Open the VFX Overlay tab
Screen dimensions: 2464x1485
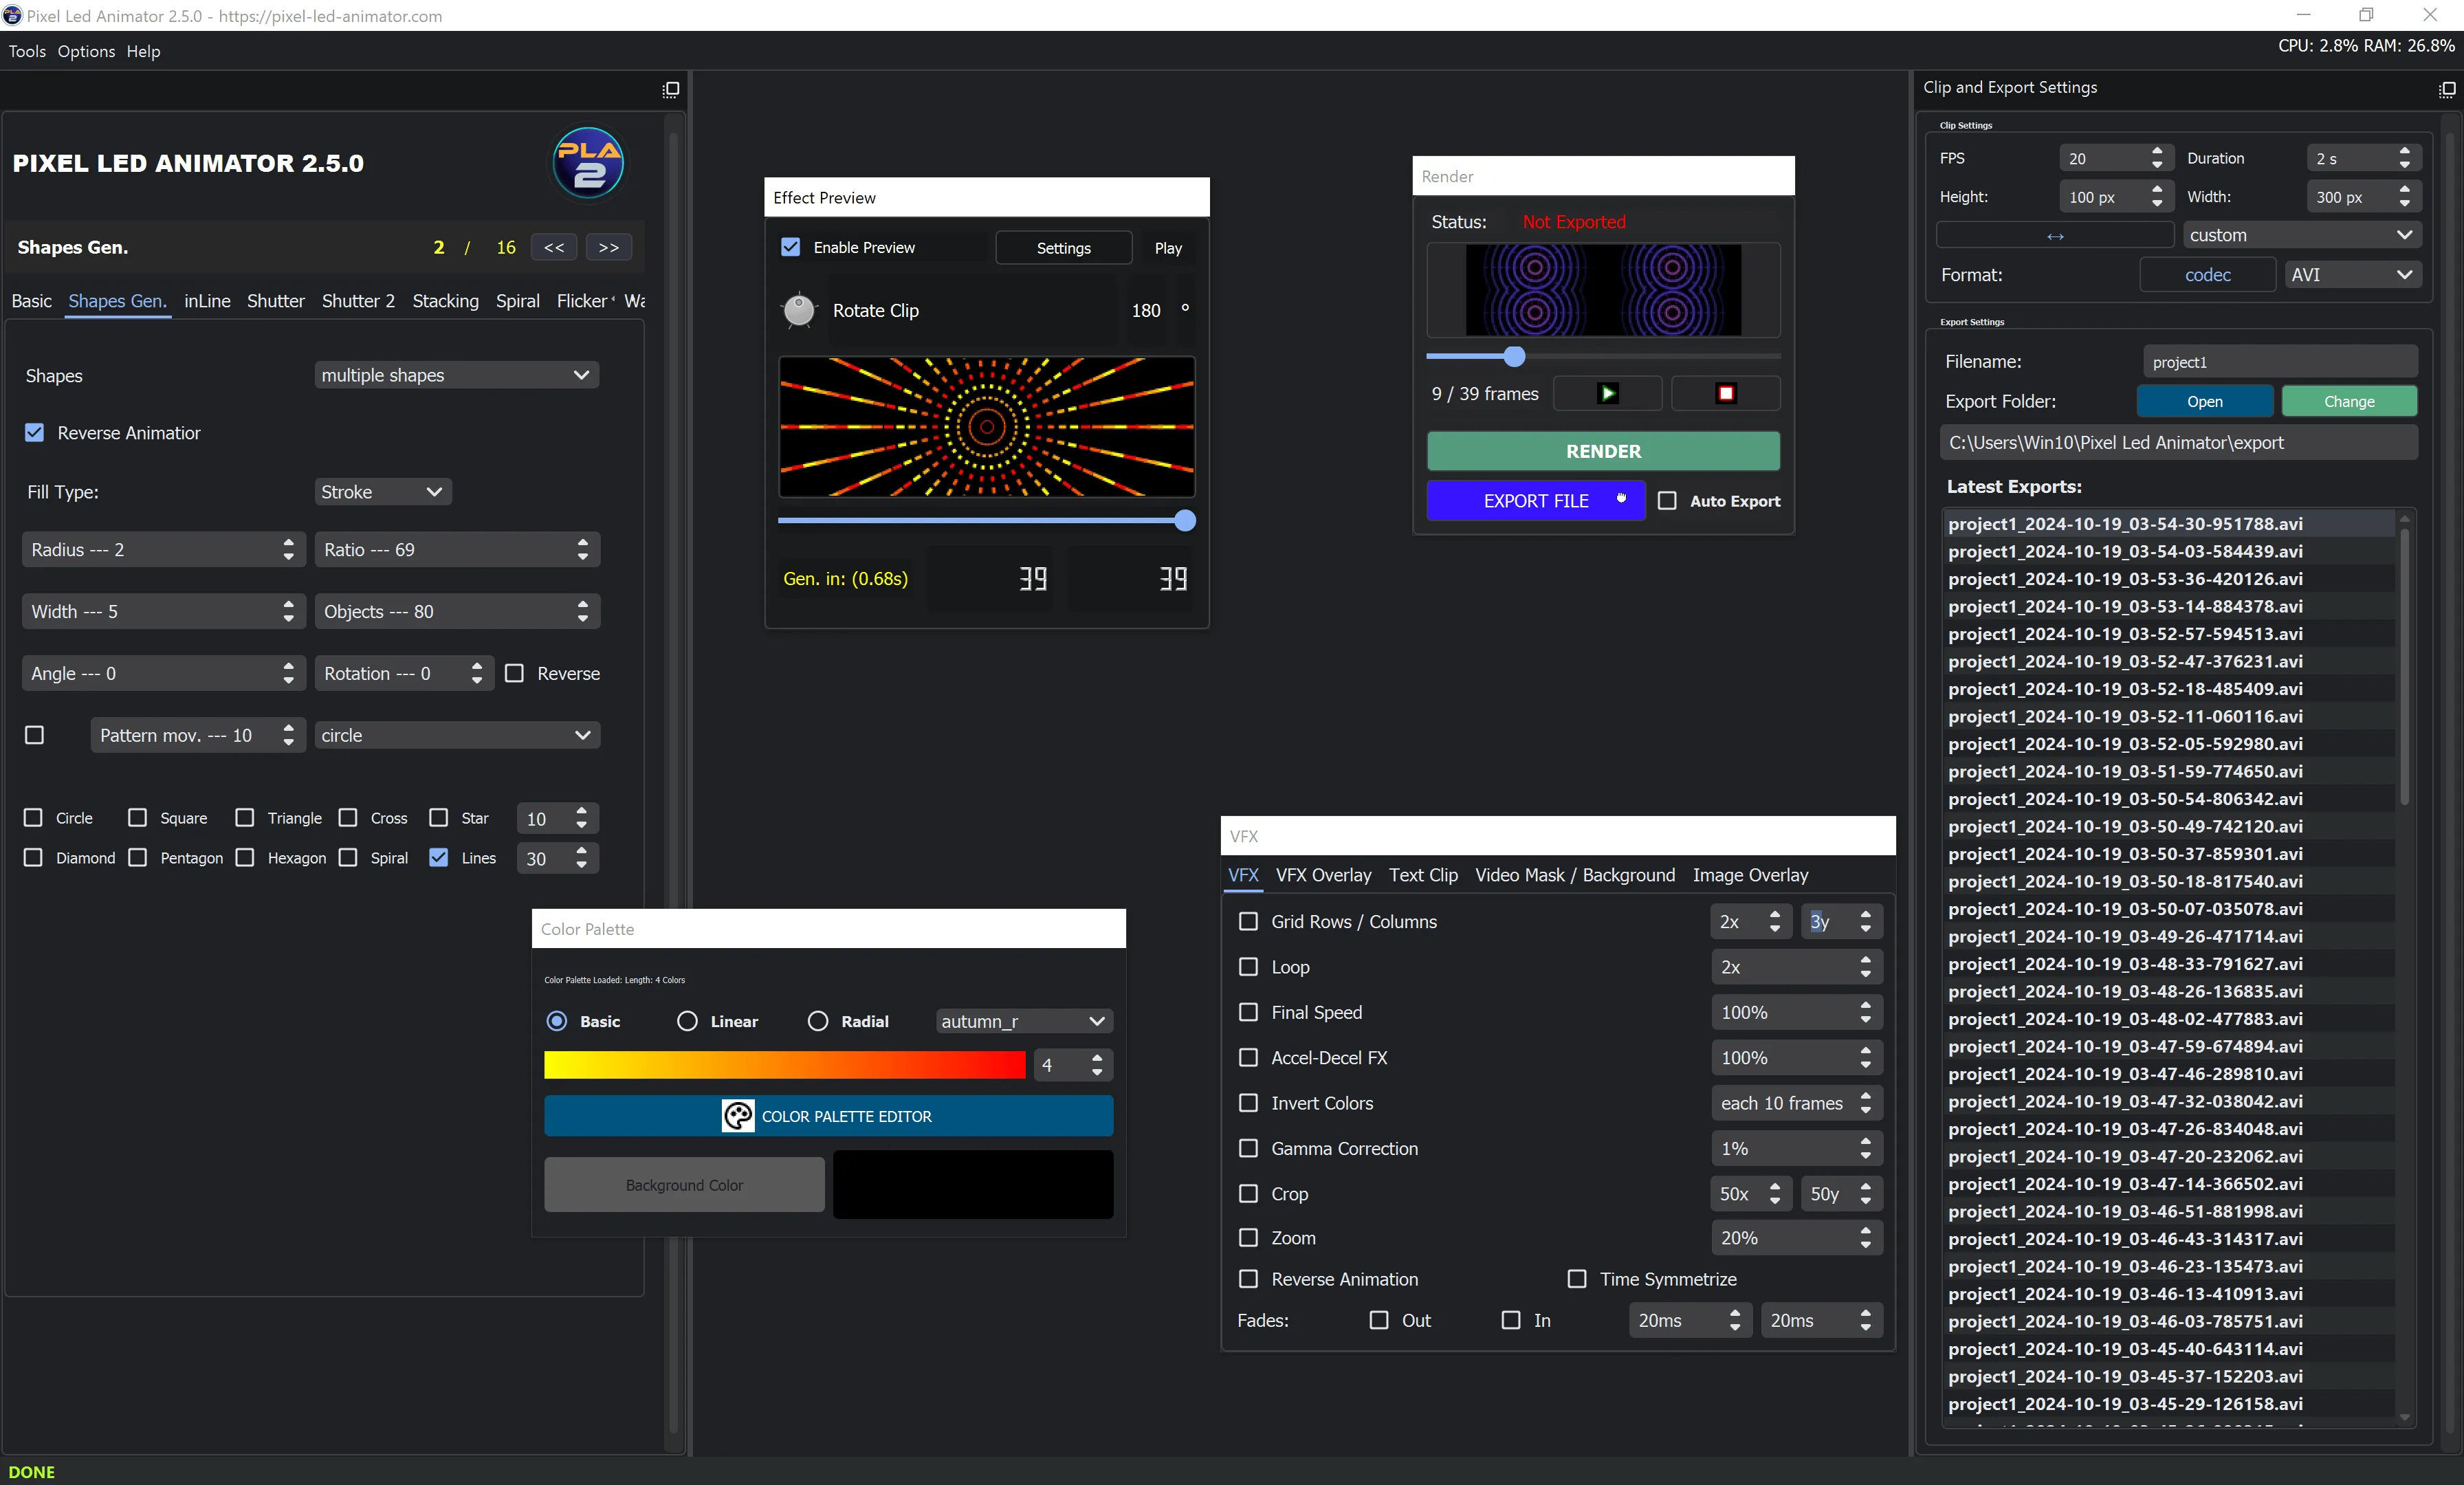coord(1323,875)
